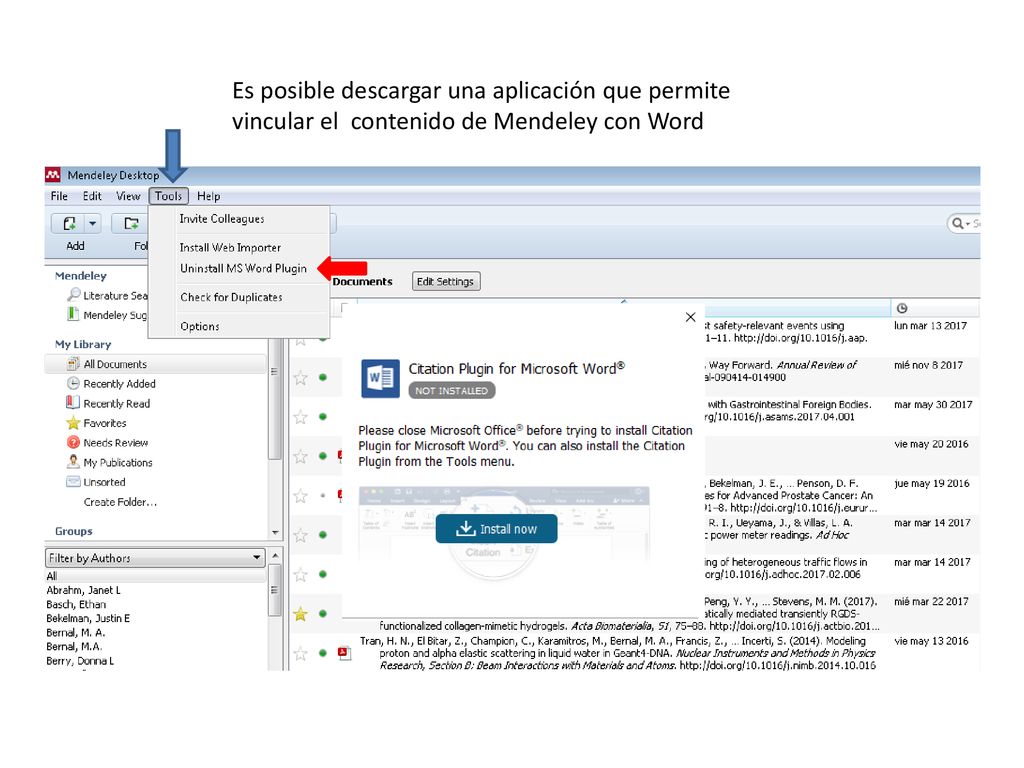Close the Citation Plugin popup
Viewport: 1024px width, 768px height.
690,317
